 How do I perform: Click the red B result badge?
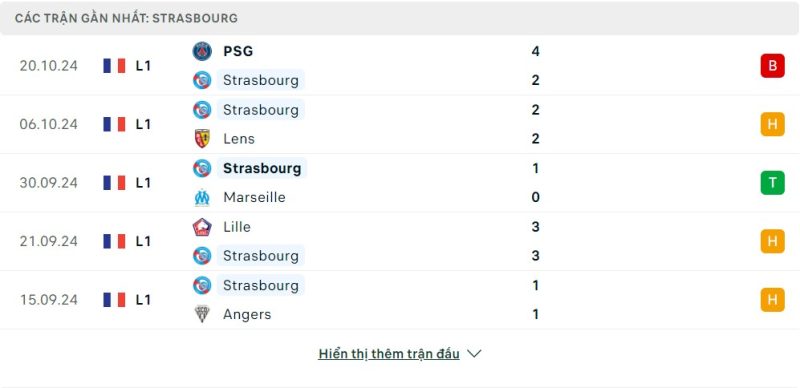click(x=772, y=65)
